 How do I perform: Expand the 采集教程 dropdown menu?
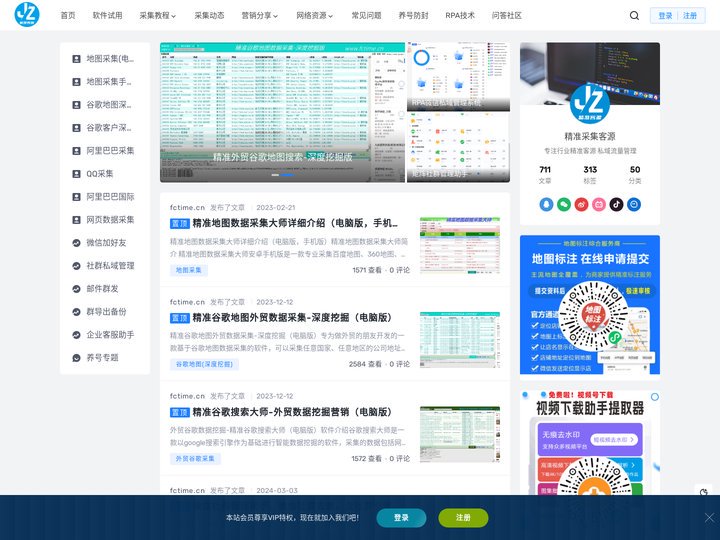[158, 15]
